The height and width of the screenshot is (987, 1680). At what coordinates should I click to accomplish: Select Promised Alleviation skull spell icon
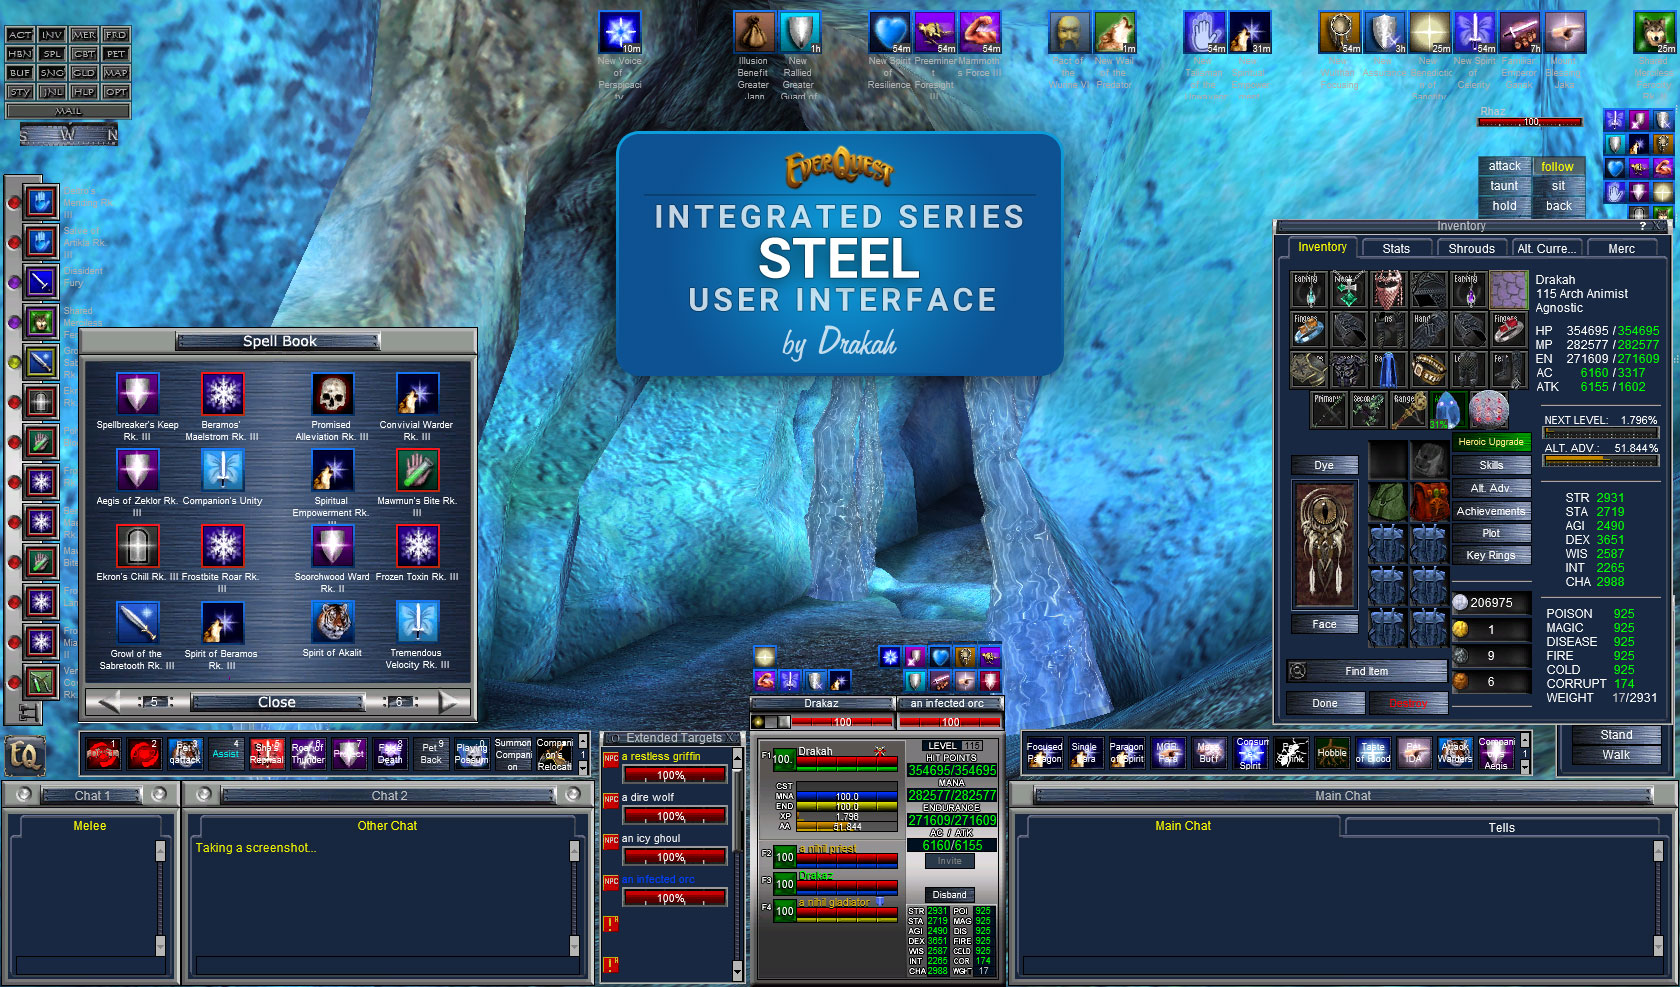pos(332,394)
